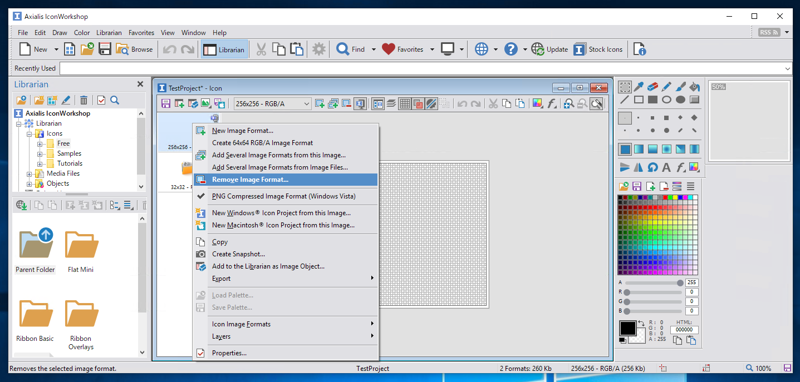
Task: Click the zoom in magnifier in editor toolbar
Action: coord(569,104)
